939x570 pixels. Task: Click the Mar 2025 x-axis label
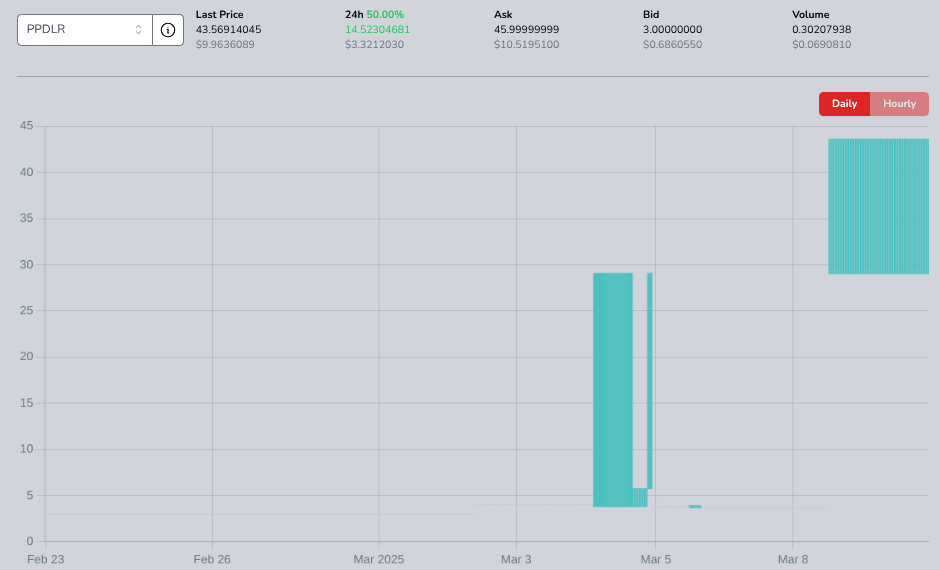click(x=378, y=559)
